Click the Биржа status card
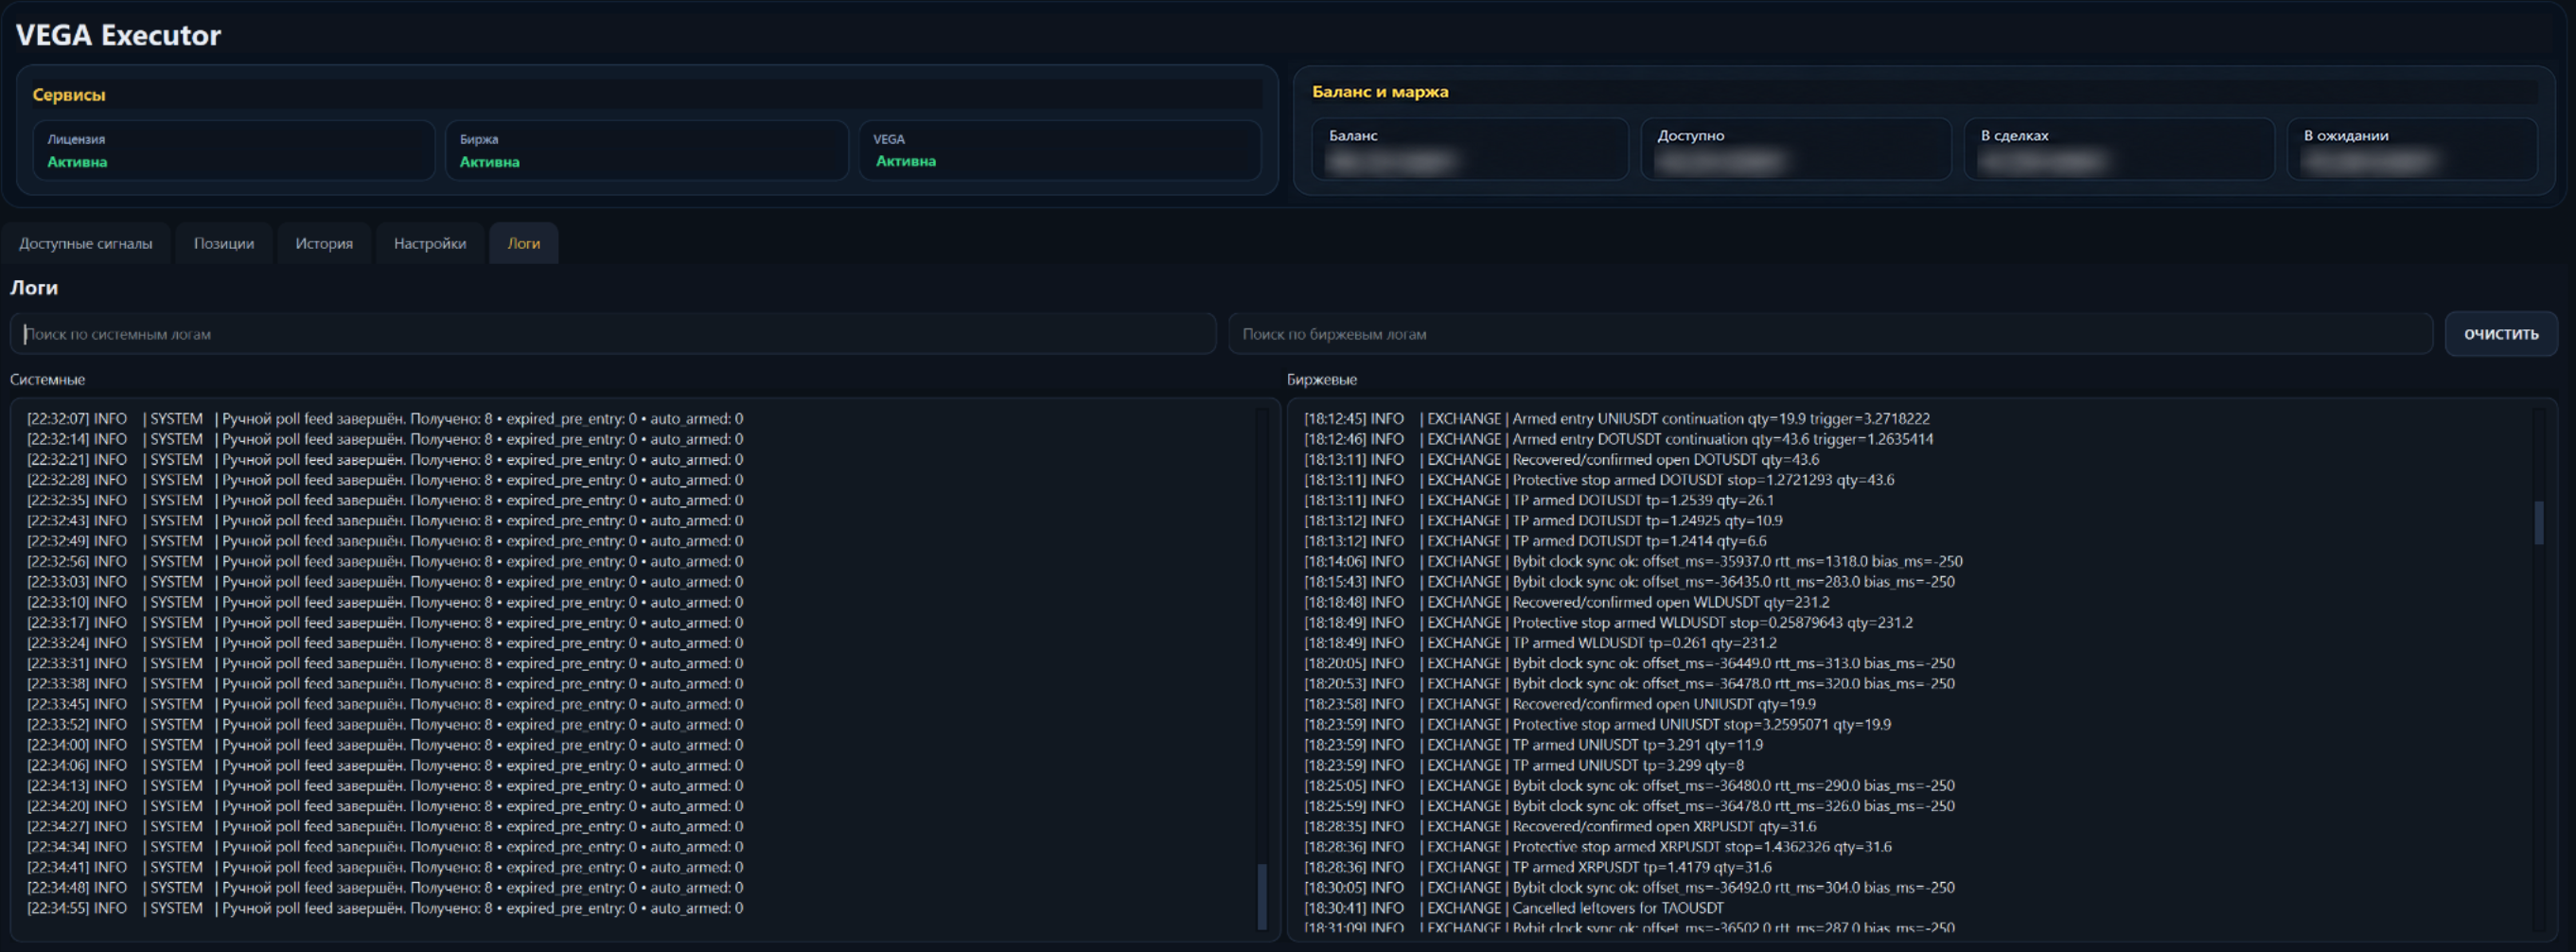Image resolution: width=2576 pixels, height=952 pixels. pos(647,150)
